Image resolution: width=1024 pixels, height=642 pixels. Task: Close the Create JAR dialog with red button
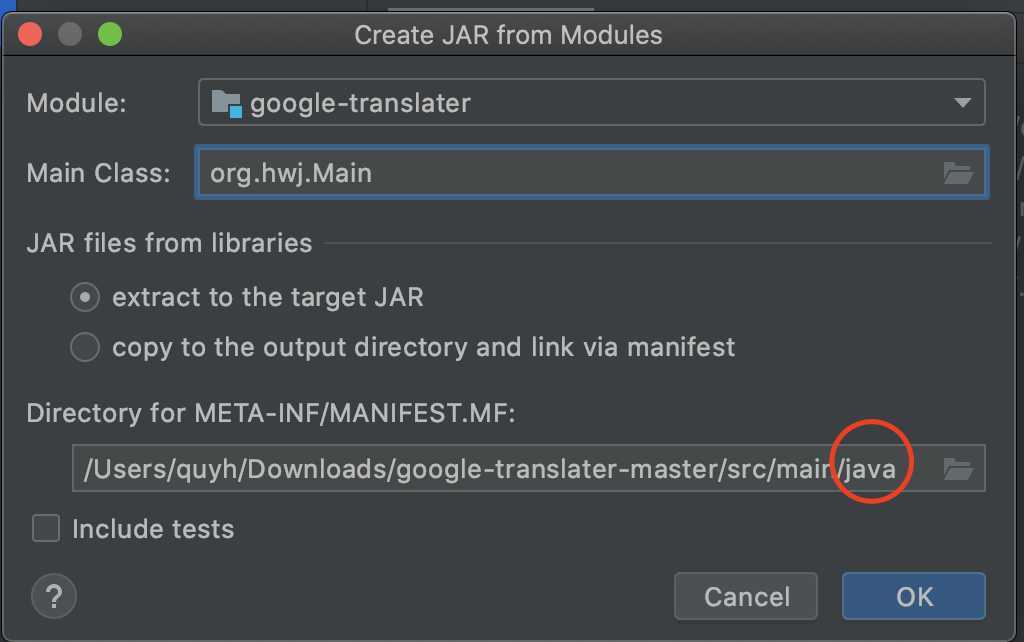pyautogui.click(x=30, y=35)
